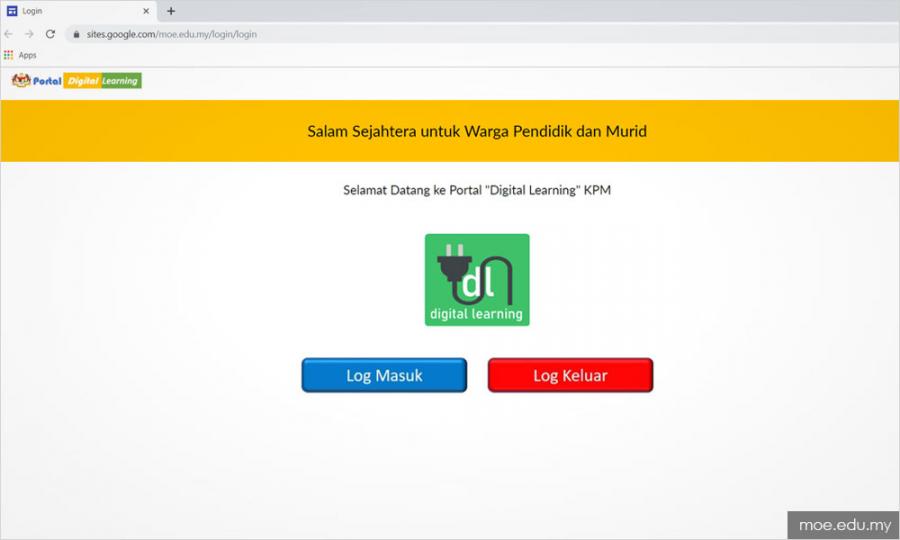Viewport: 900px width, 540px height.
Task: Click the yellow 'Digital' logo segment
Action: pos(81,81)
